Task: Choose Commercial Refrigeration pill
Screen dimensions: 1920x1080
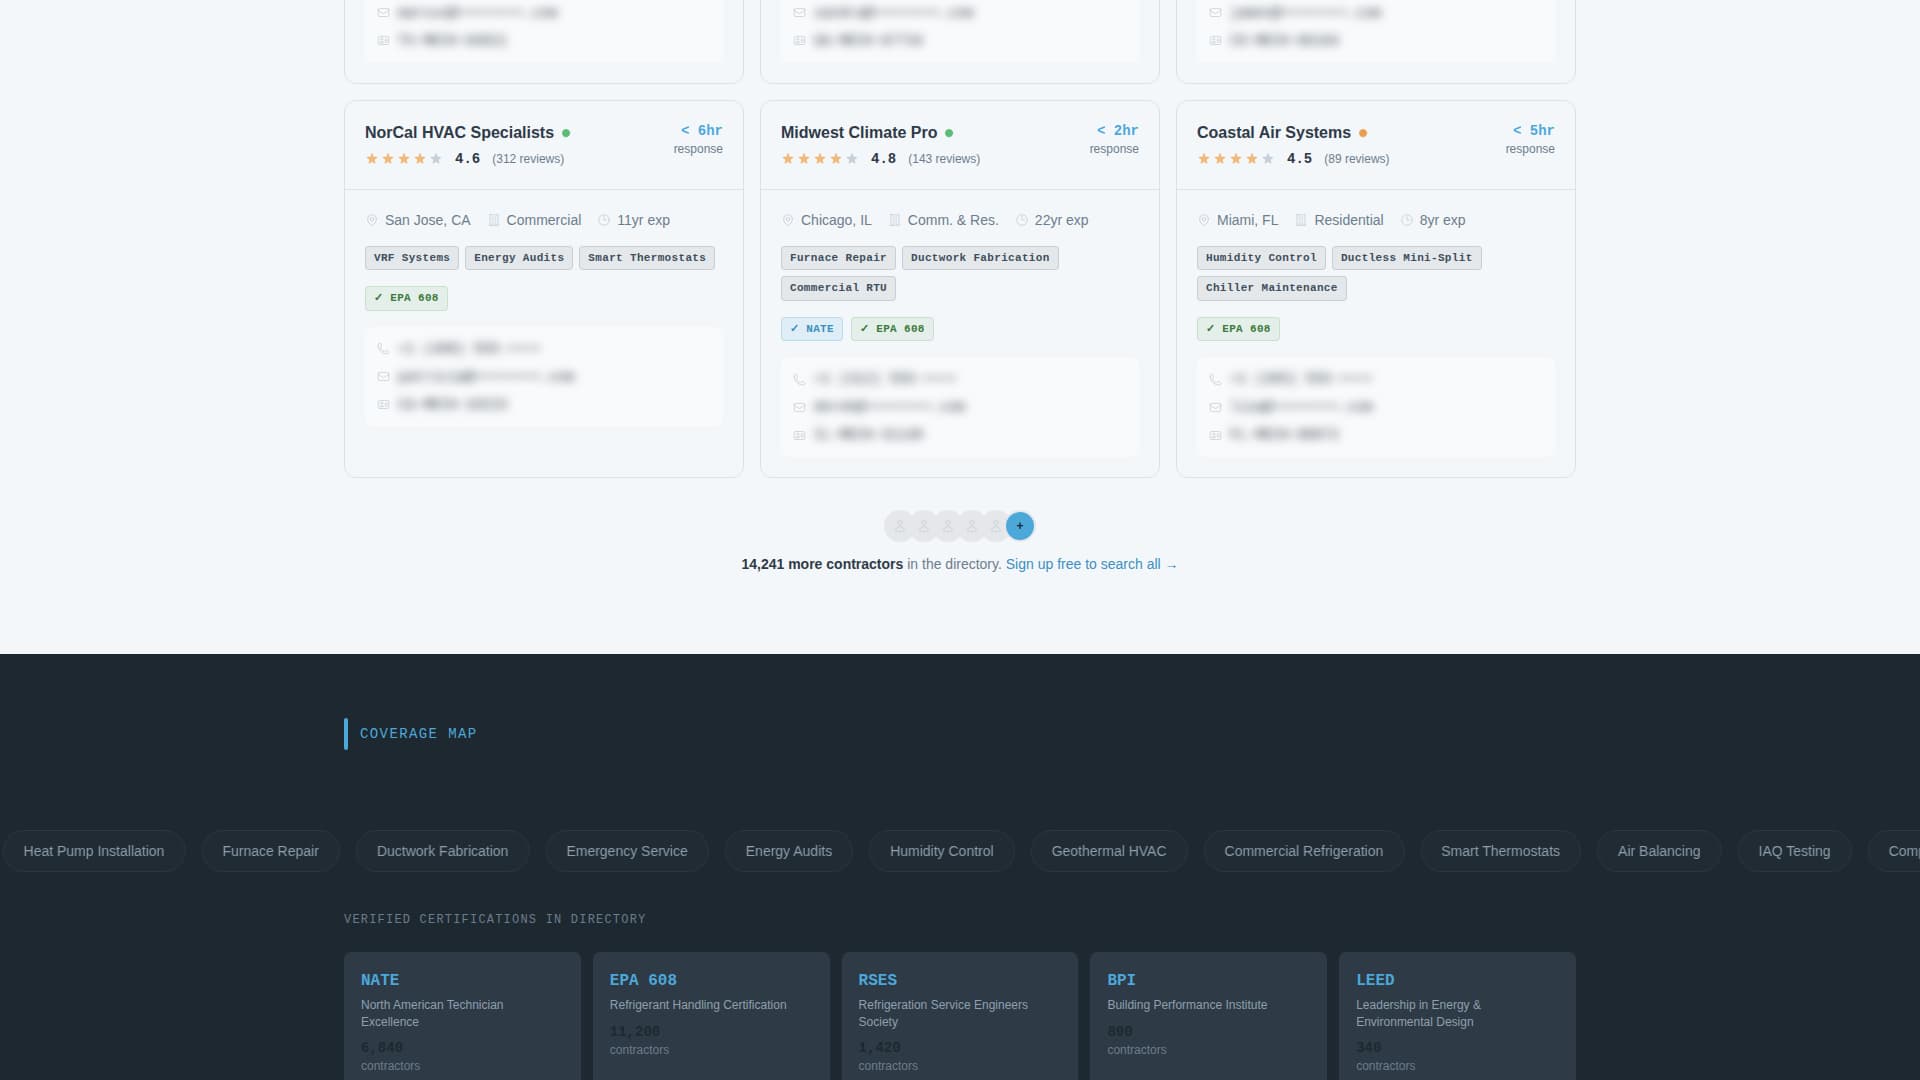Action: point(1304,851)
